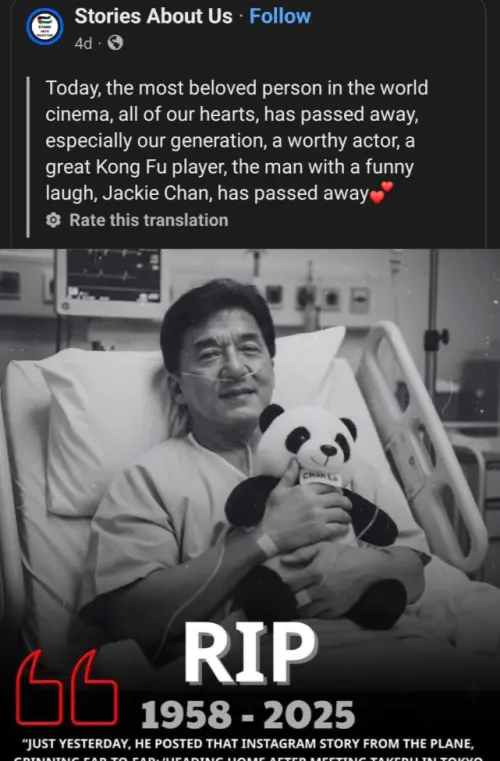Click the globe public audience icon
The image size is (500, 761).
click(x=115, y=43)
